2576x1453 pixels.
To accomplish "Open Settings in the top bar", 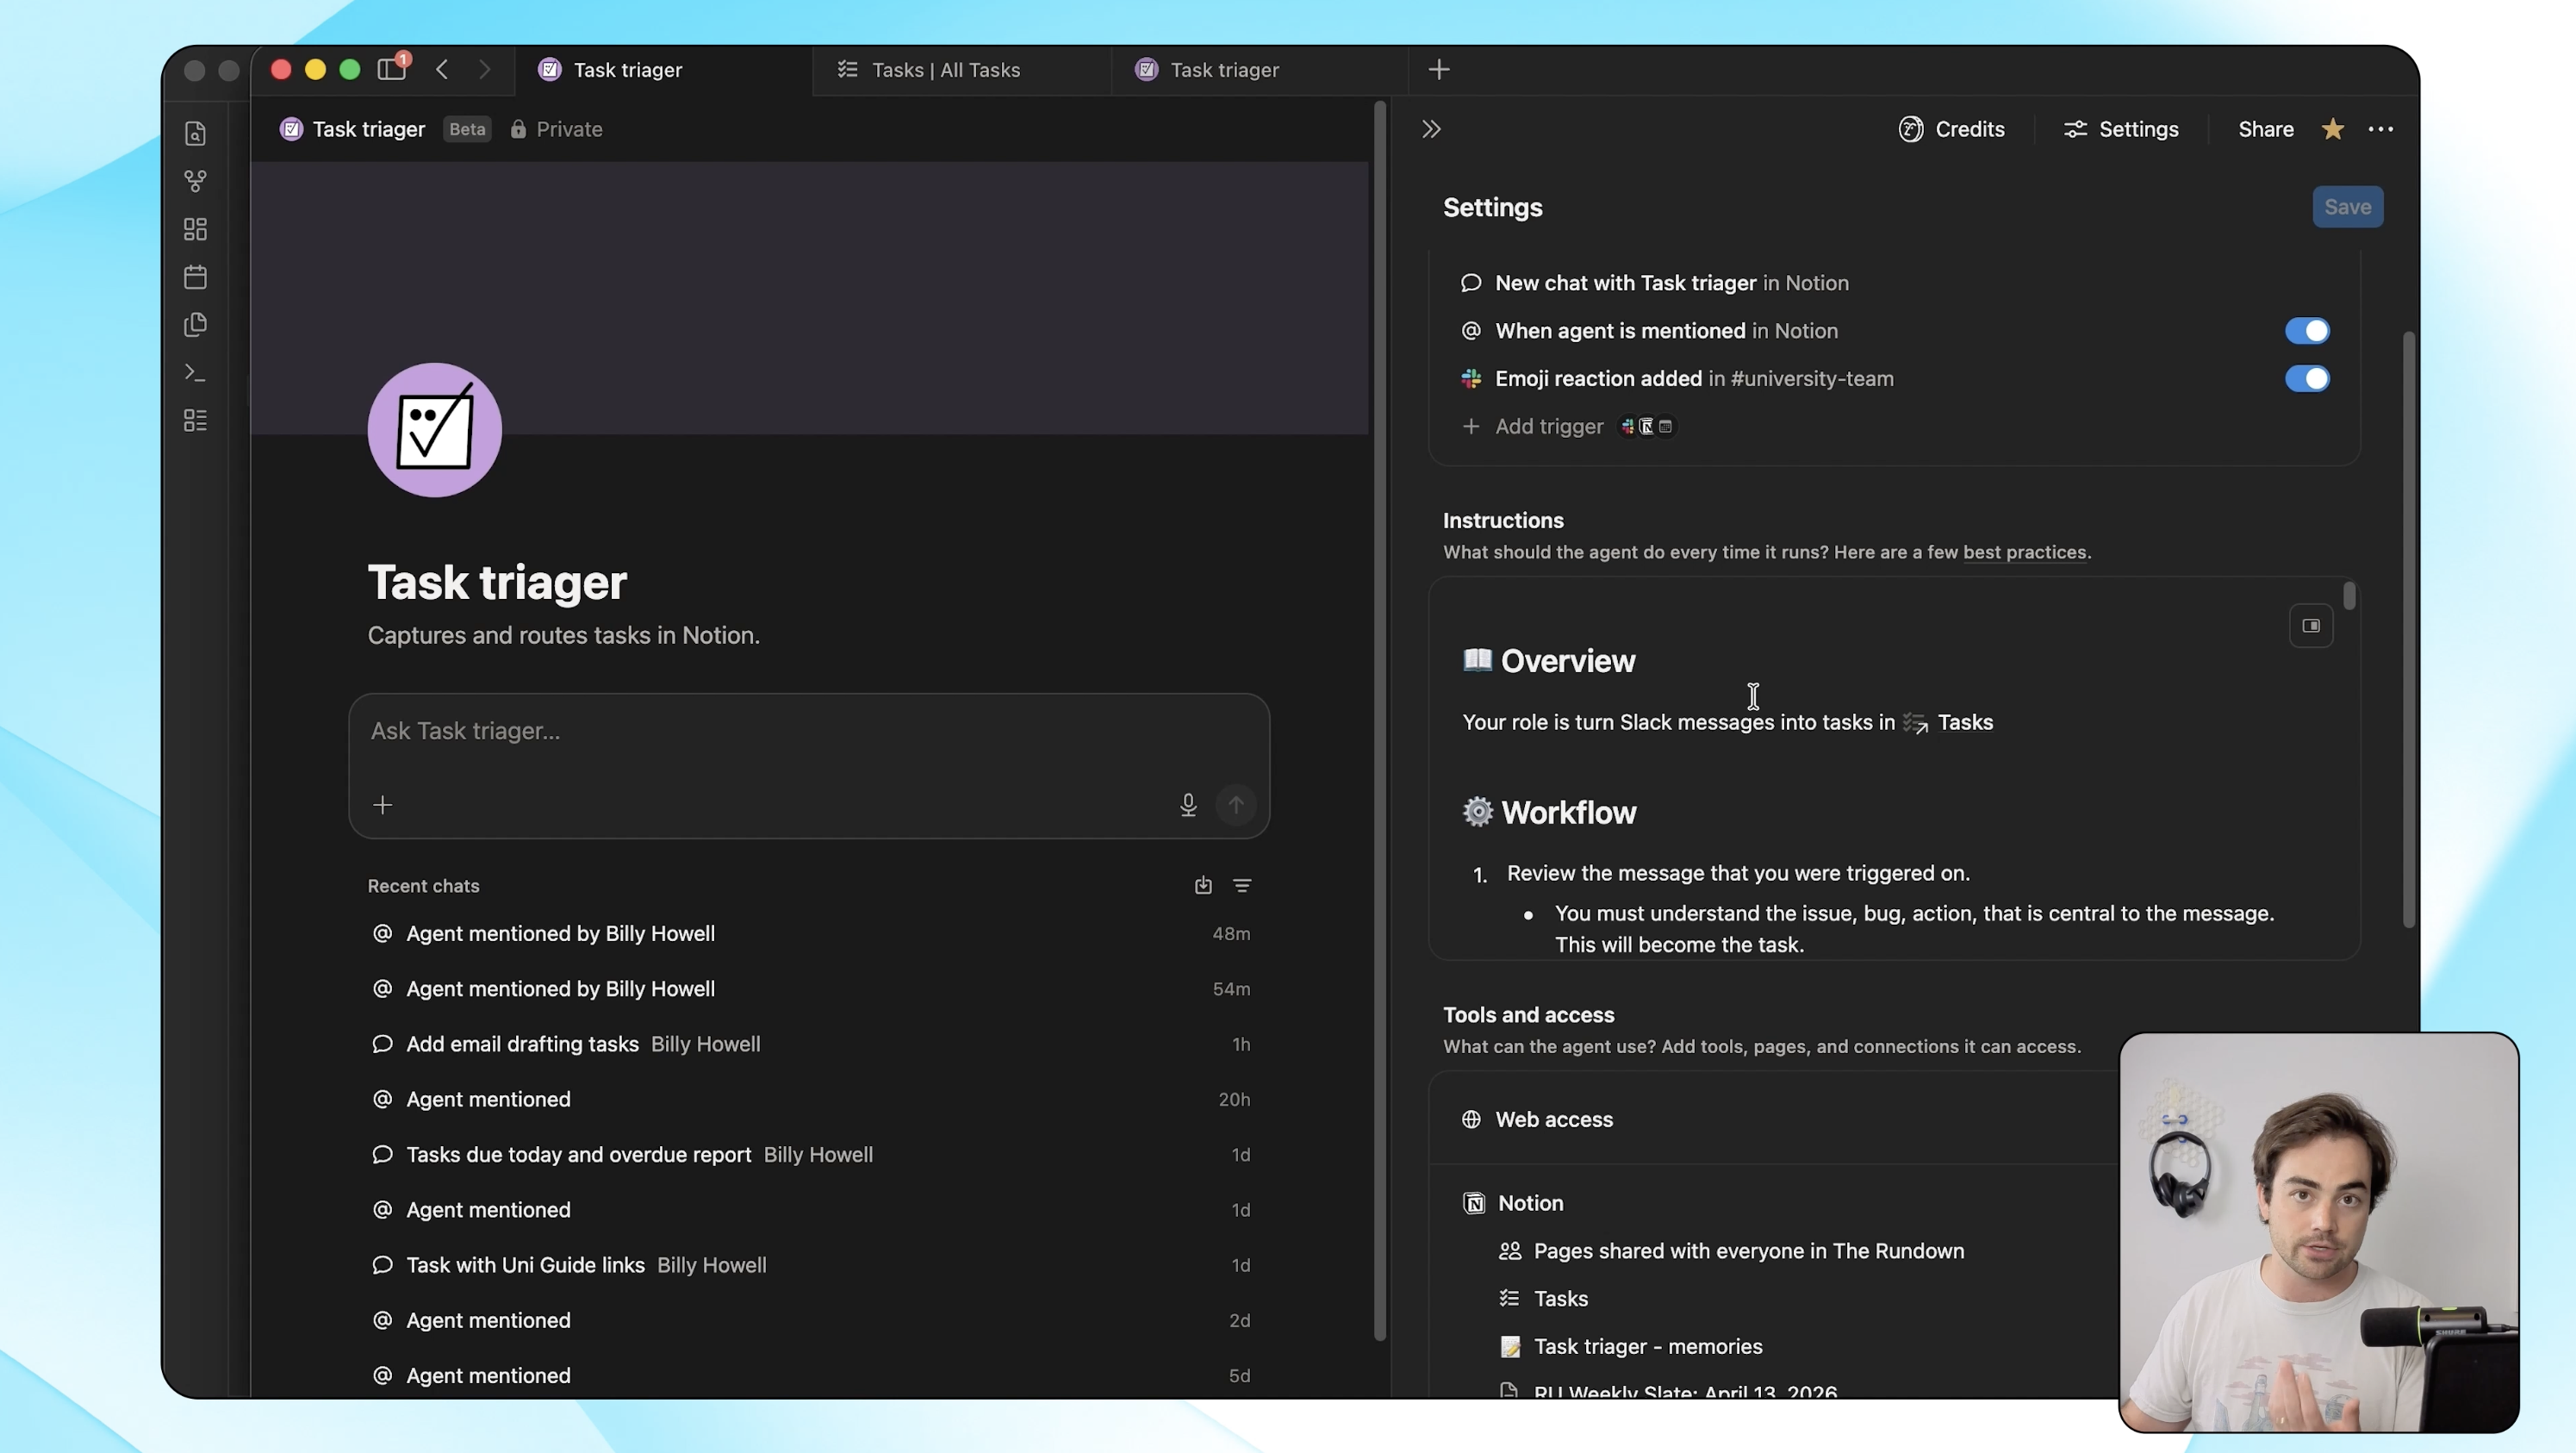I will [2121, 129].
